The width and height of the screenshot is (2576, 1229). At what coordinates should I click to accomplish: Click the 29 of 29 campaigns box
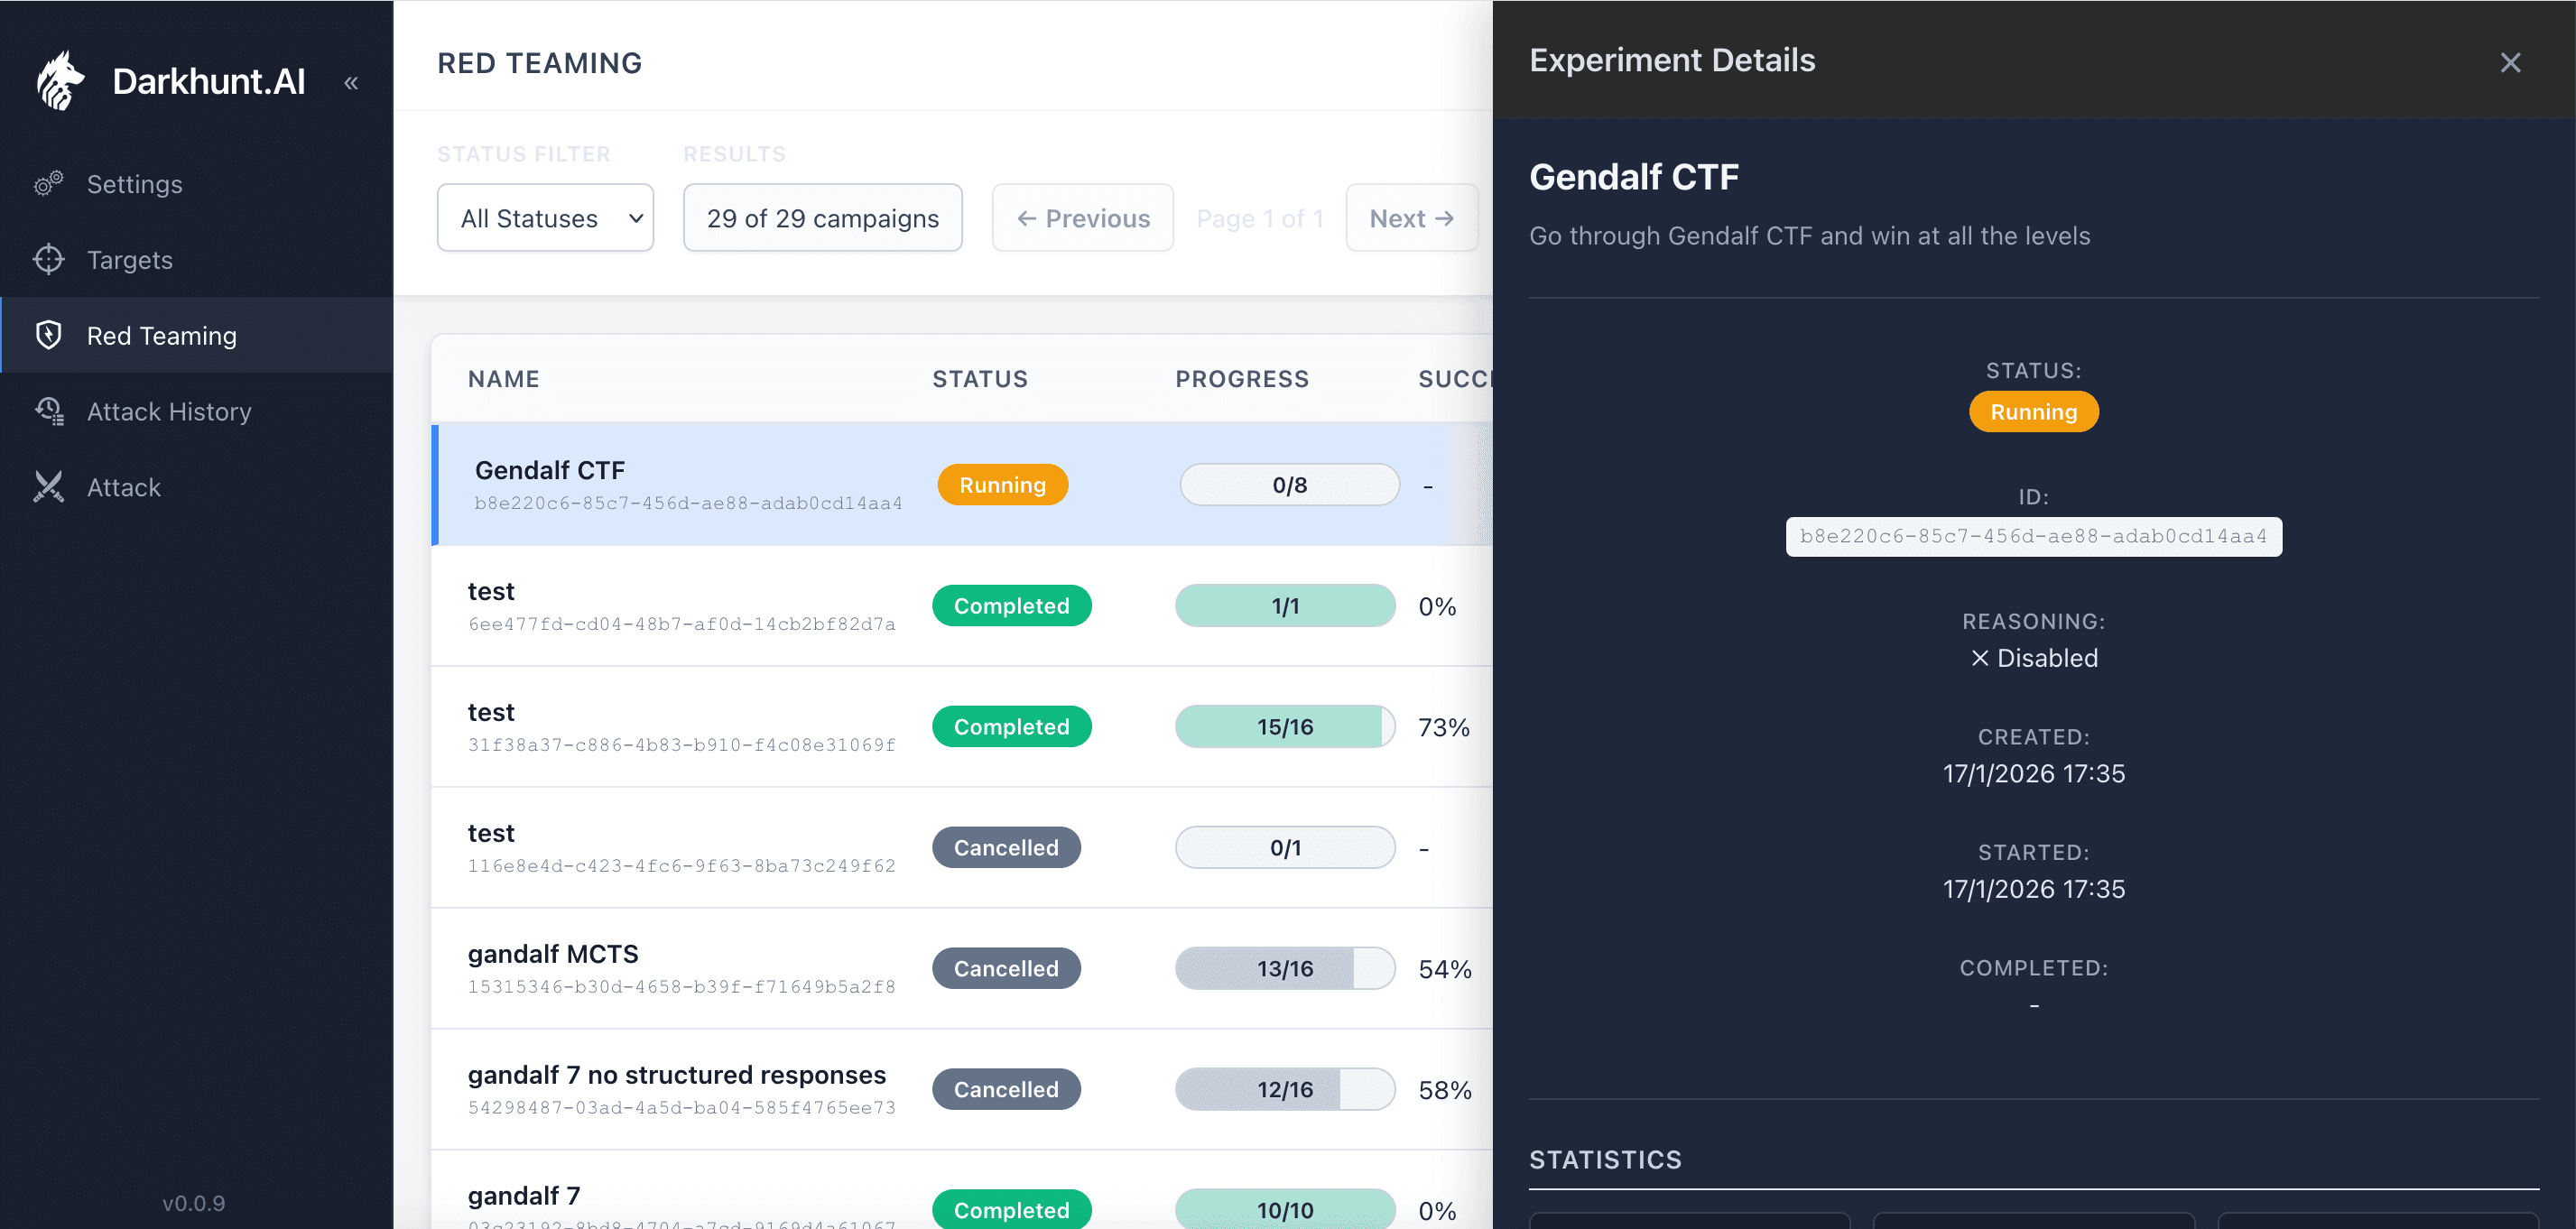(x=822, y=218)
